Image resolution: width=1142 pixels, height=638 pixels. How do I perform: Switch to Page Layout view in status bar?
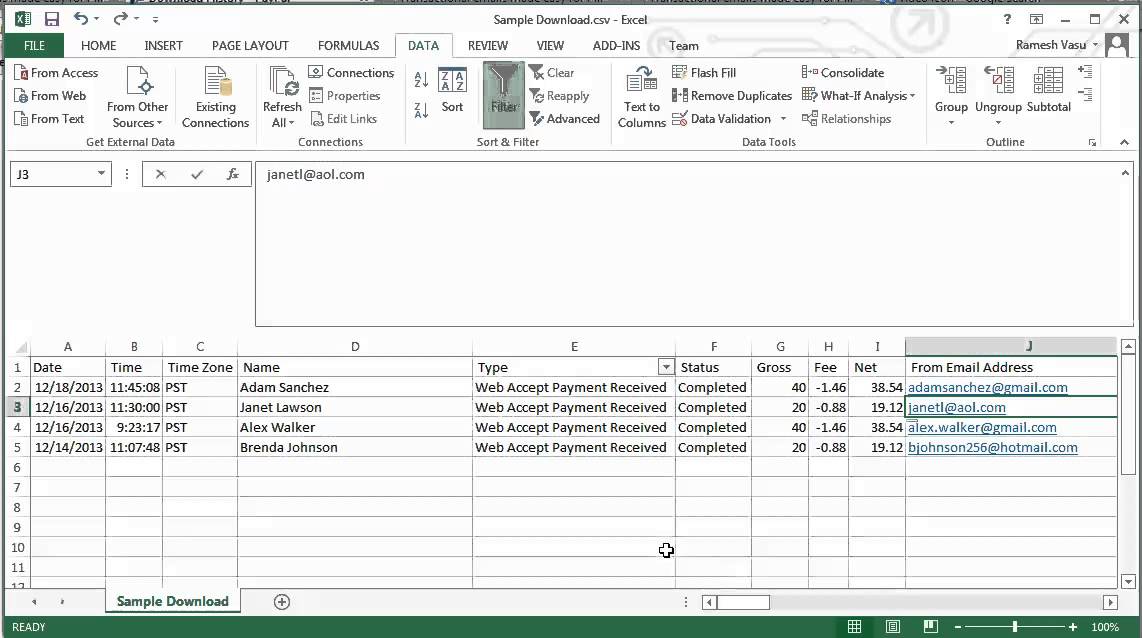(x=893, y=626)
